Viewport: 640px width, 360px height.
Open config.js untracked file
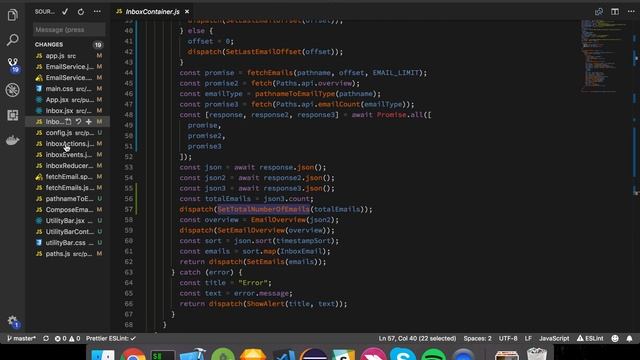[x=68, y=133]
